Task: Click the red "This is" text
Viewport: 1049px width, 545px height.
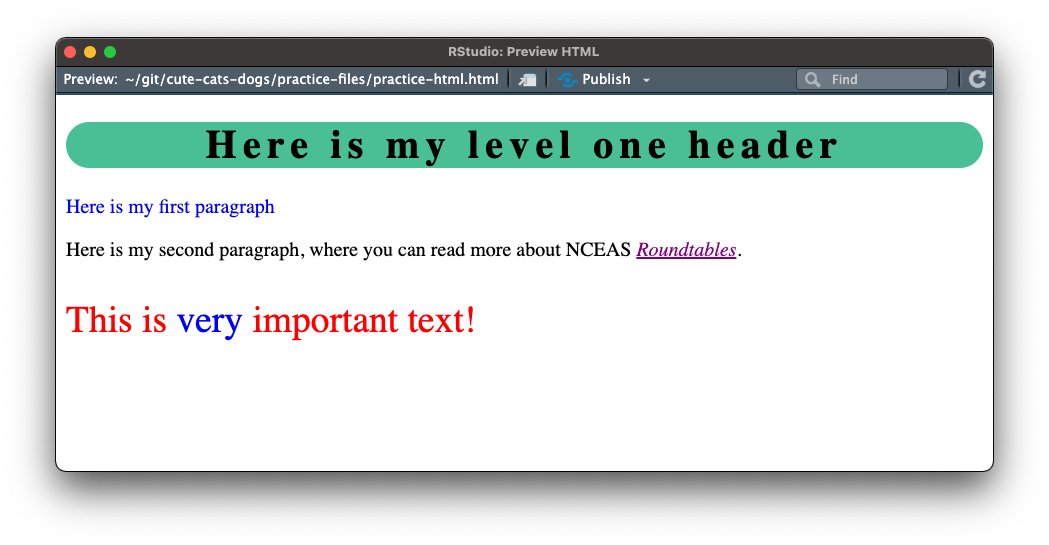Action: 116,320
